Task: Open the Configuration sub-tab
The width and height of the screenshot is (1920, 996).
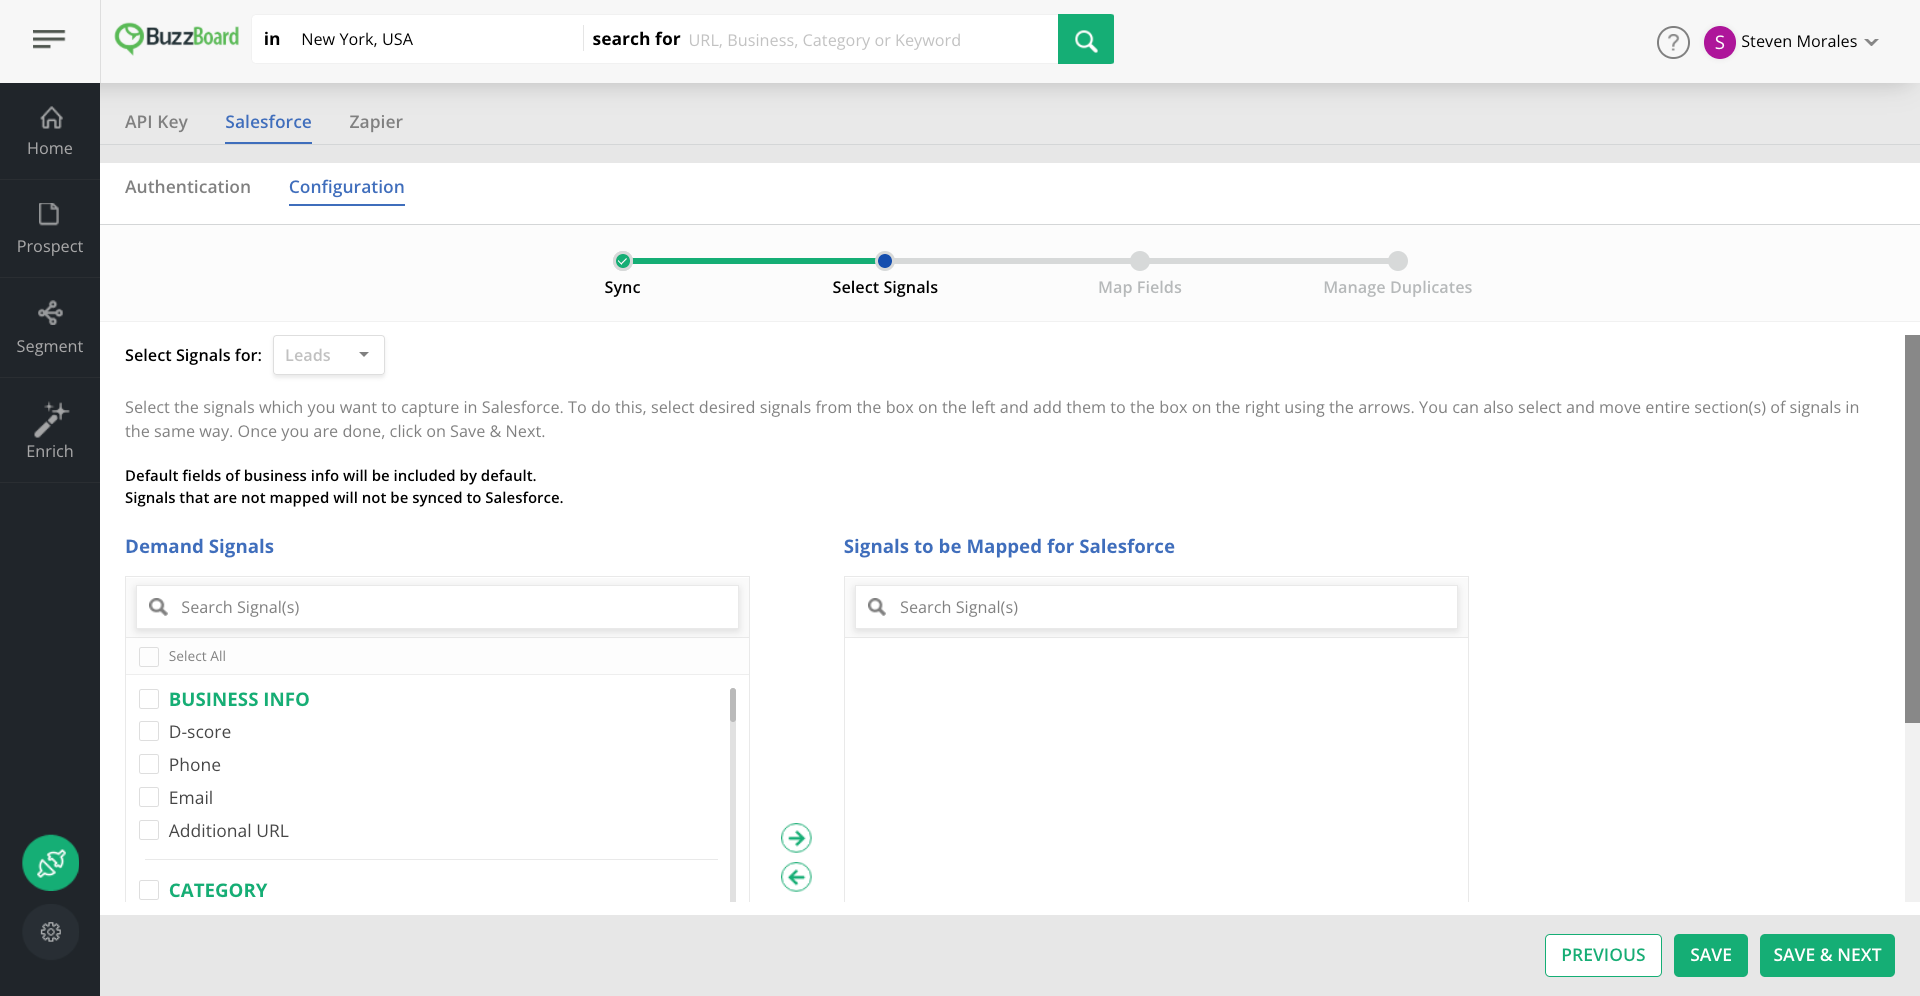Action: click(x=347, y=187)
